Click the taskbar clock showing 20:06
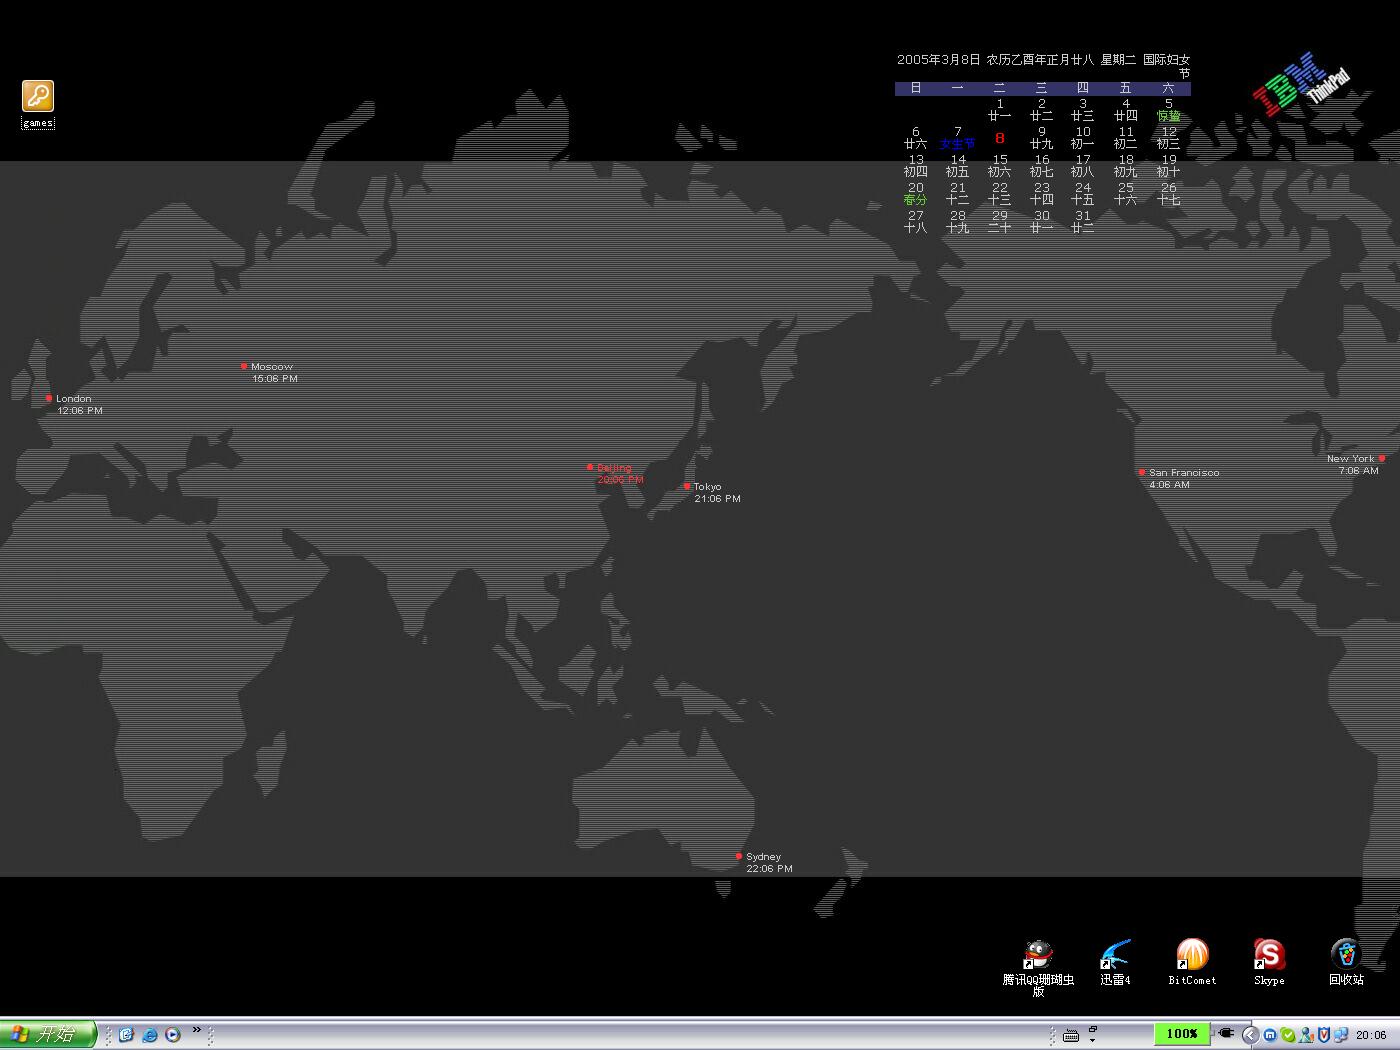Viewport: 1400px width, 1050px height. (x=1370, y=1035)
